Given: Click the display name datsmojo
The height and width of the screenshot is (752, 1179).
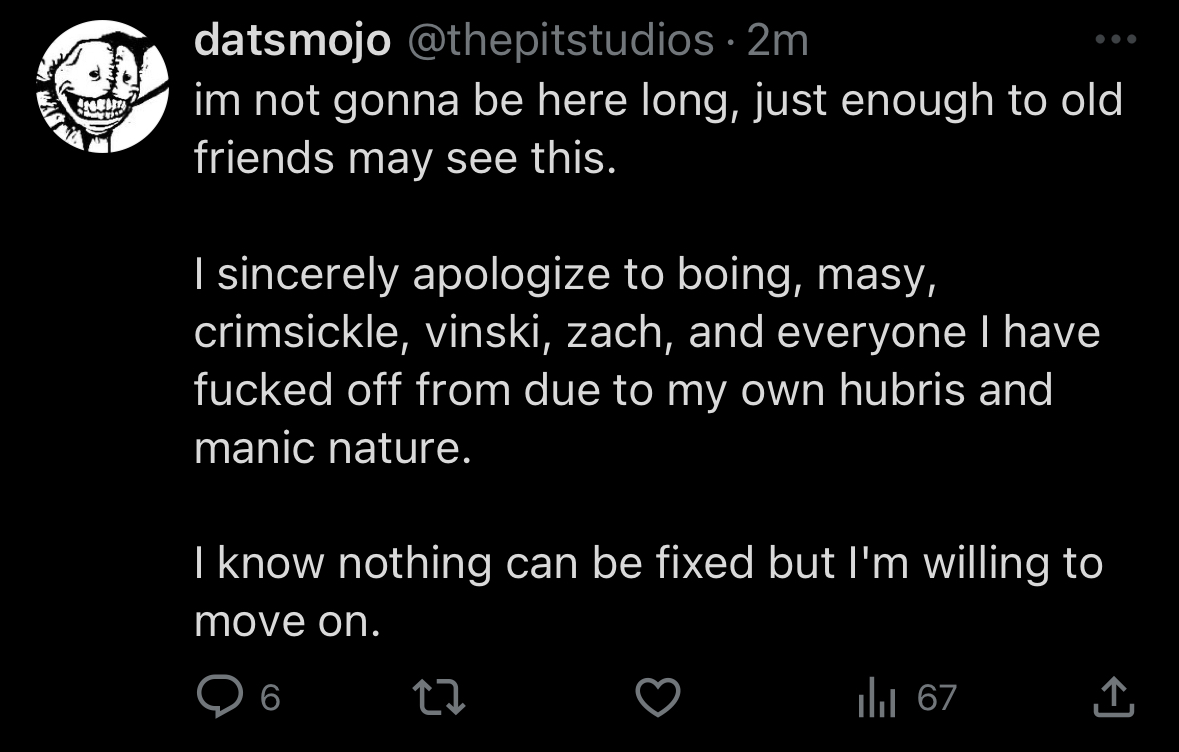Looking at the screenshot, I should coord(292,41).
